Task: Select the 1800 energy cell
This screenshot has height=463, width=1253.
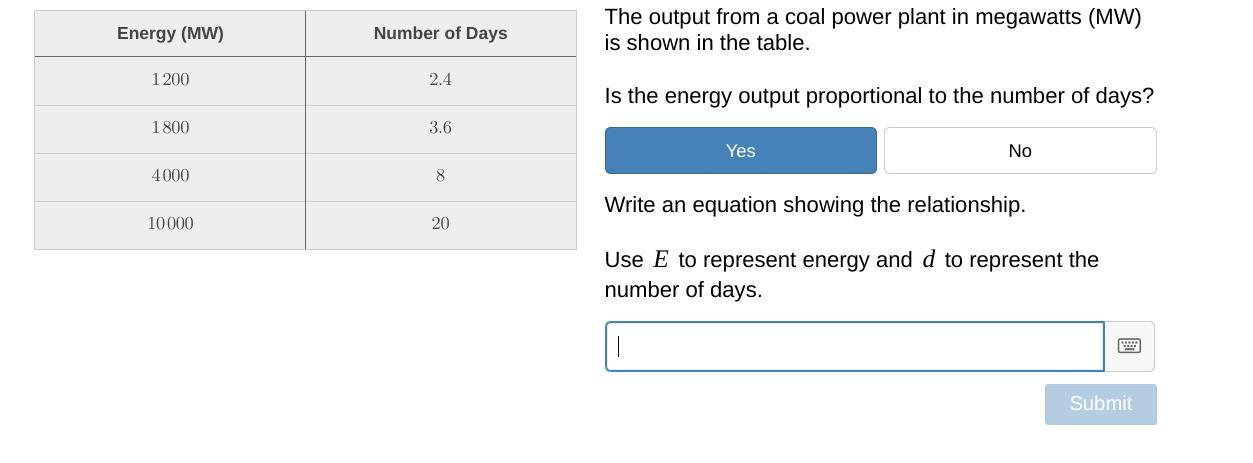Action: pyautogui.click(x=170, y=128)
